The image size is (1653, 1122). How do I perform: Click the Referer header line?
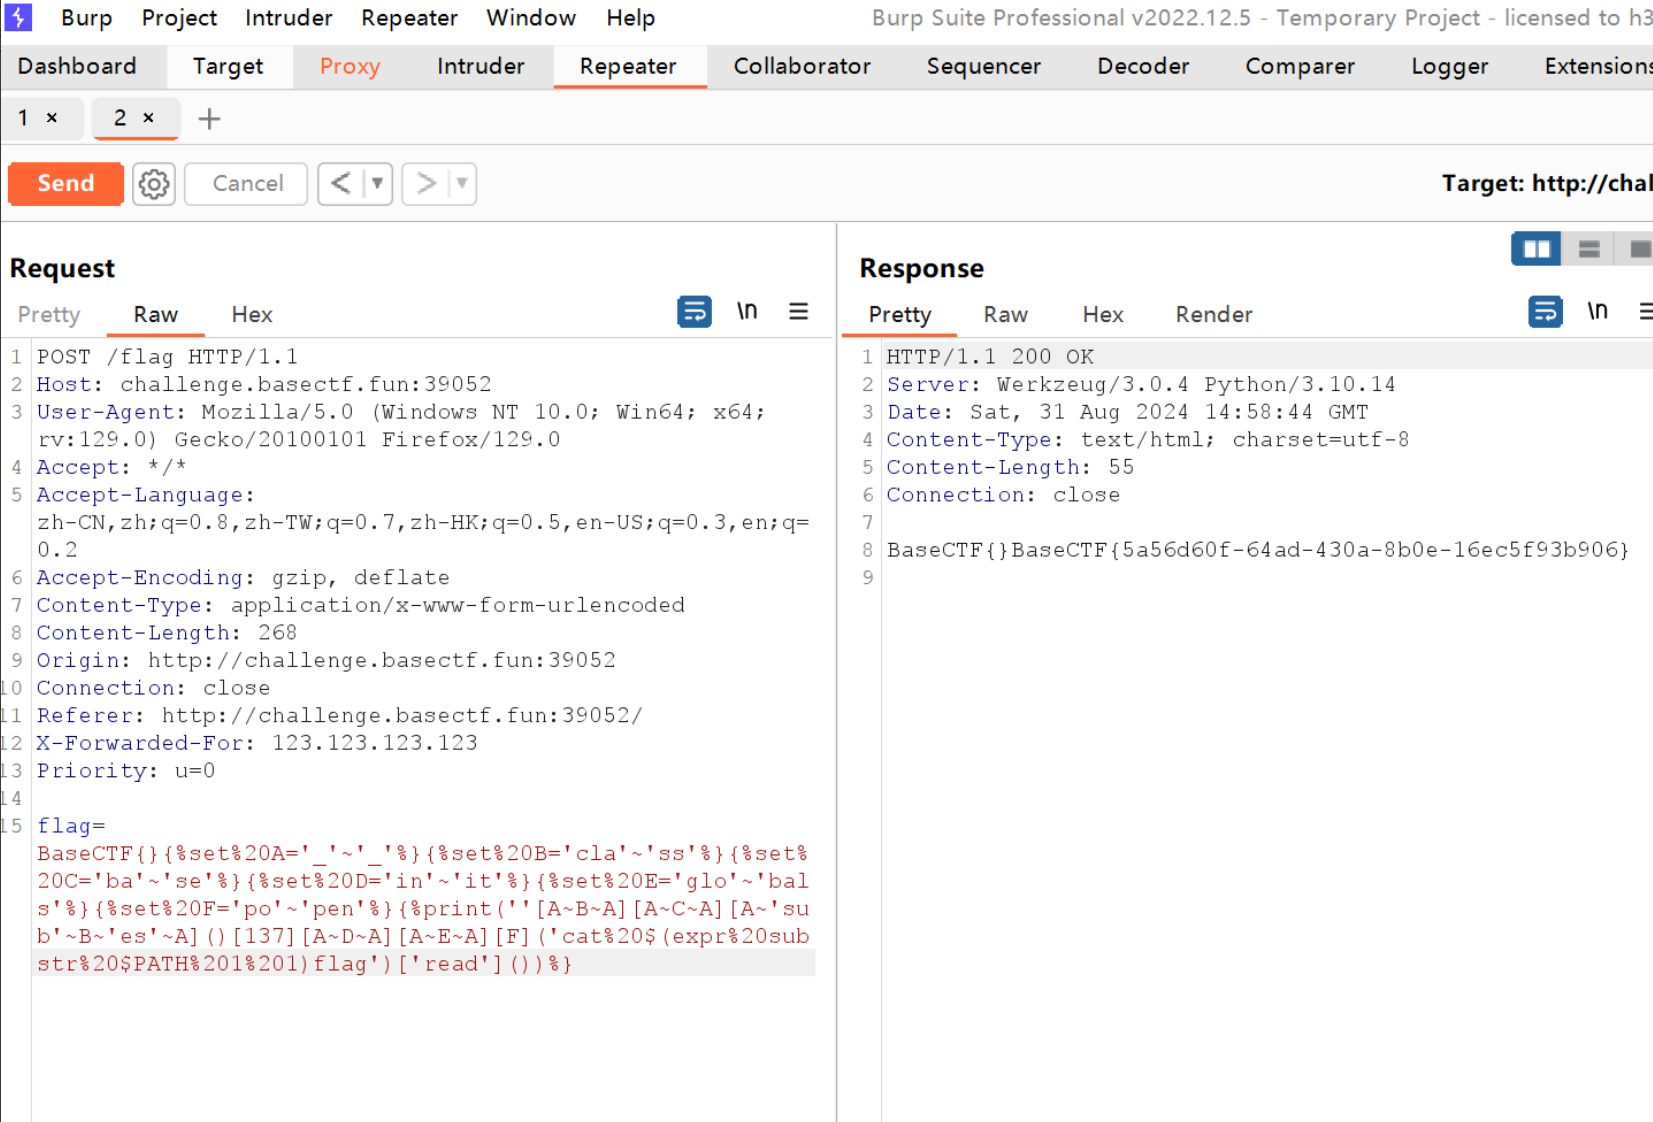click(x=340, y=716)
